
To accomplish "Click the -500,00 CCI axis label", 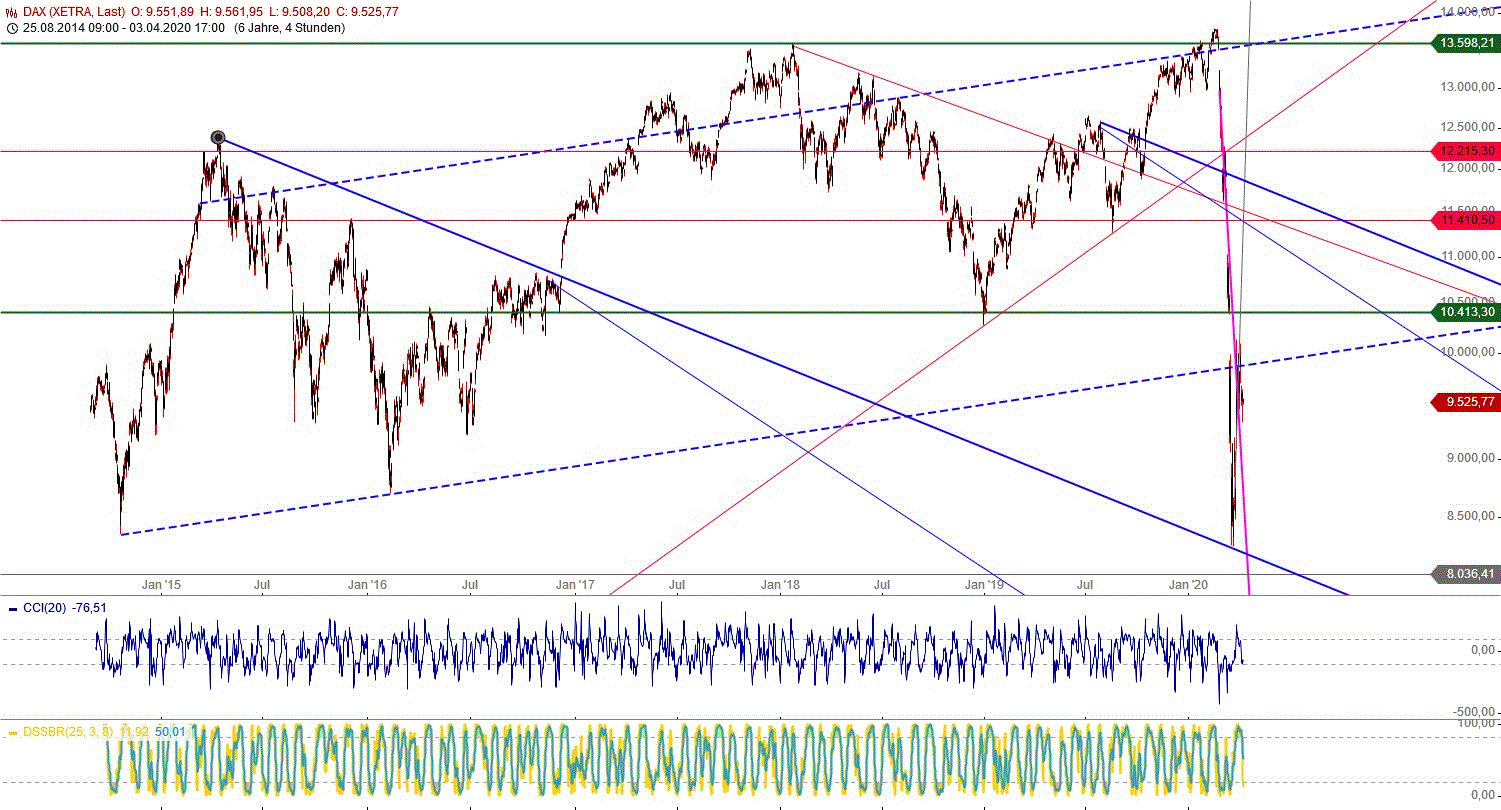I will pos(1473,711).
